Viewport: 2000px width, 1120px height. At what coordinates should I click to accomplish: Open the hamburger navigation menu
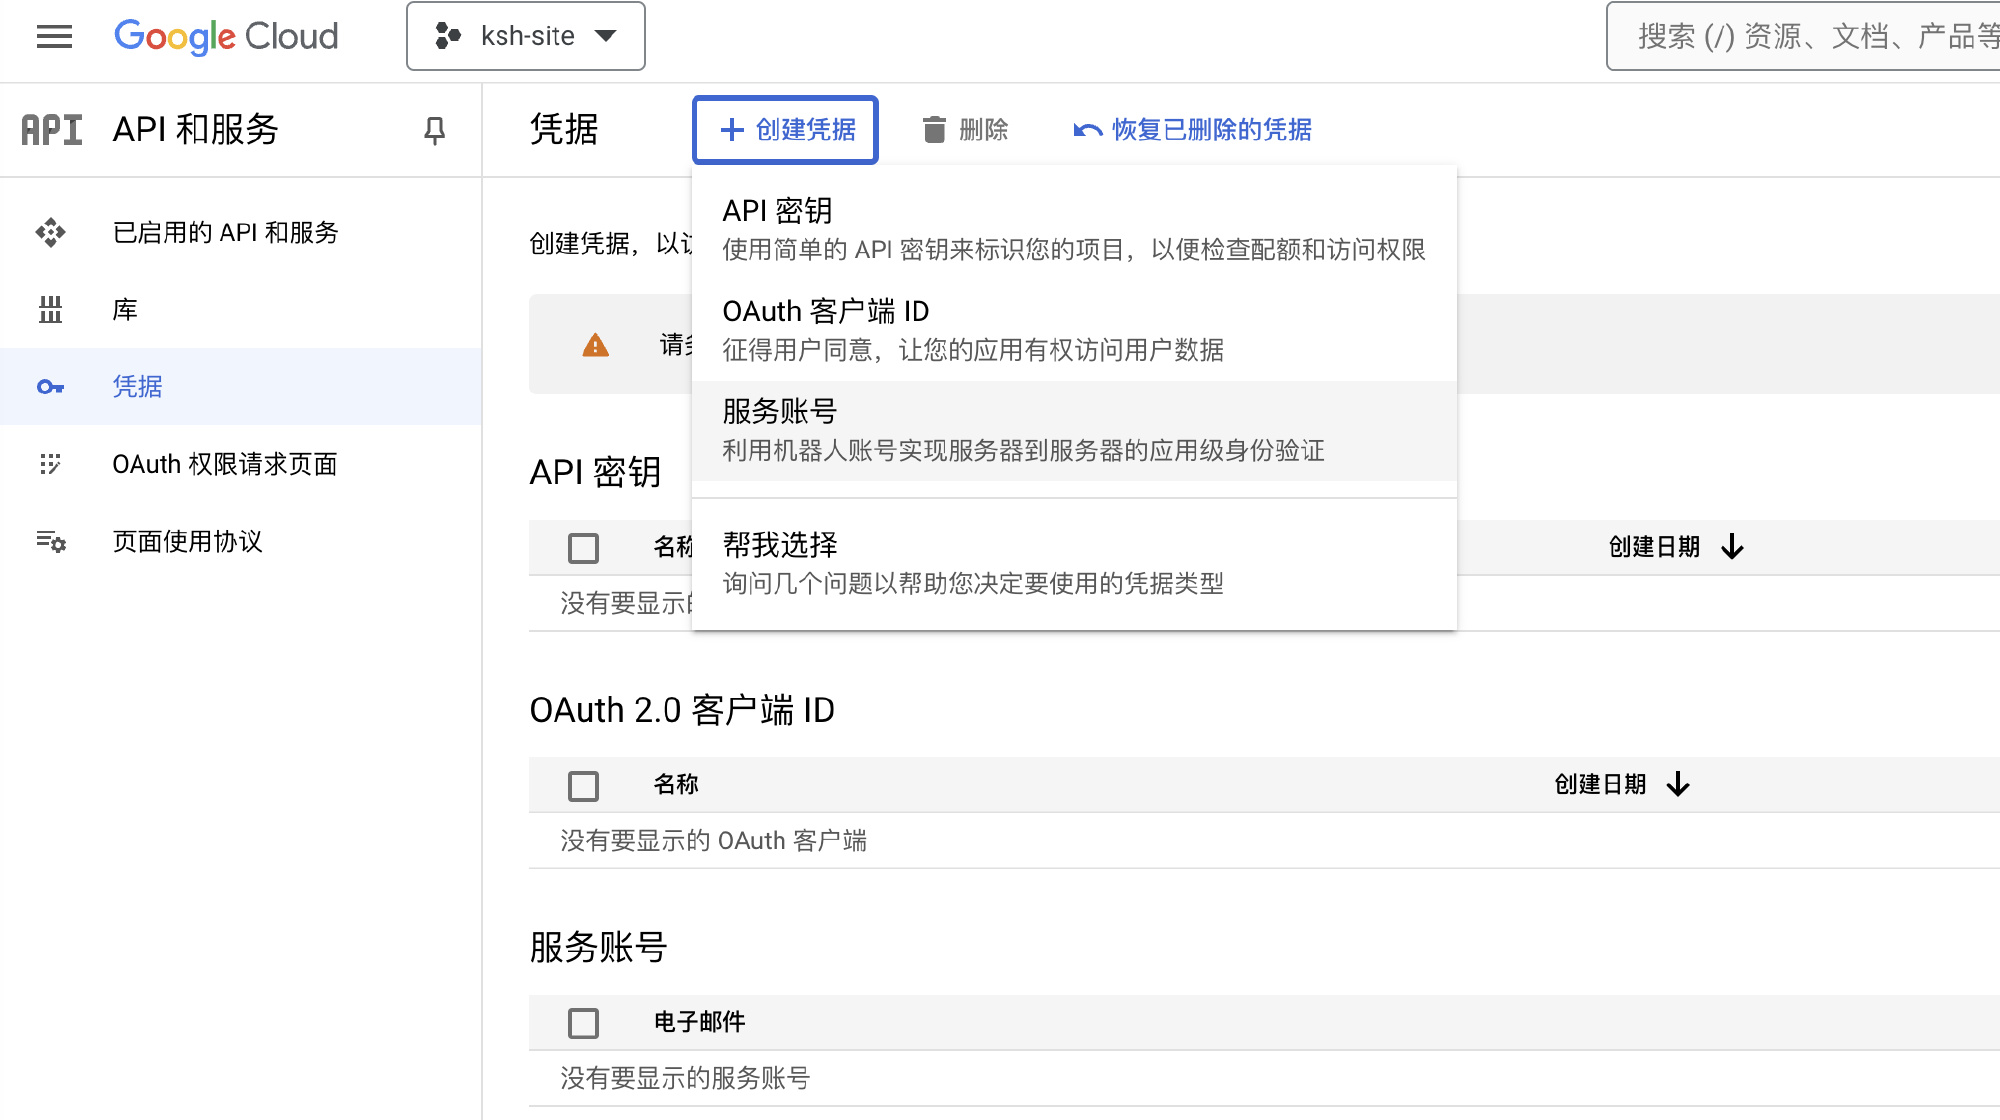(54, 37)
